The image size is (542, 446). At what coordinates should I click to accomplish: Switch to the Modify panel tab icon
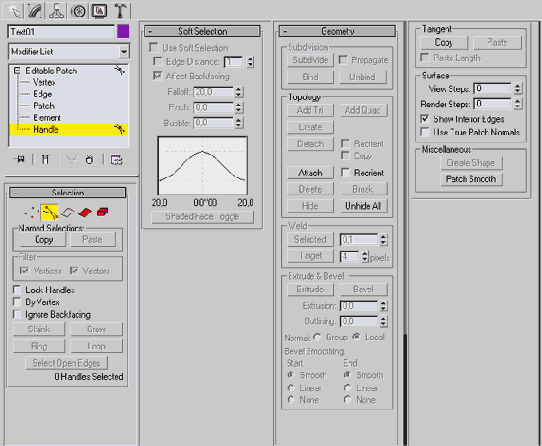pyautogui.click(x=35, y=10)
